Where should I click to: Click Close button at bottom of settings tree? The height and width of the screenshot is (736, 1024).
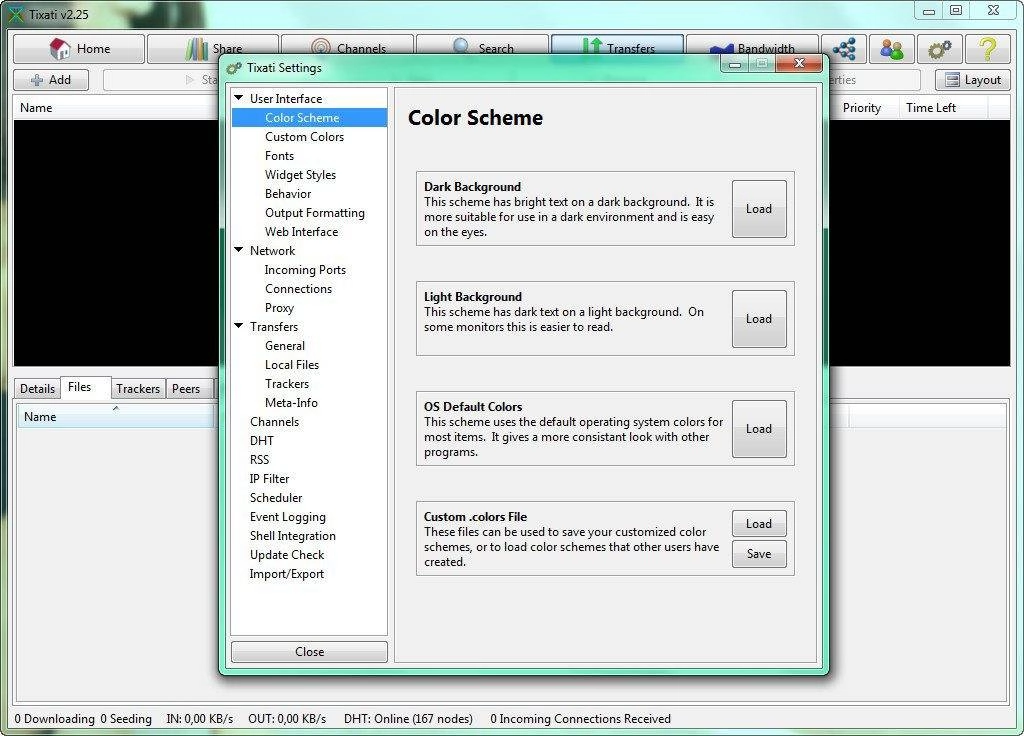point(310,652)
